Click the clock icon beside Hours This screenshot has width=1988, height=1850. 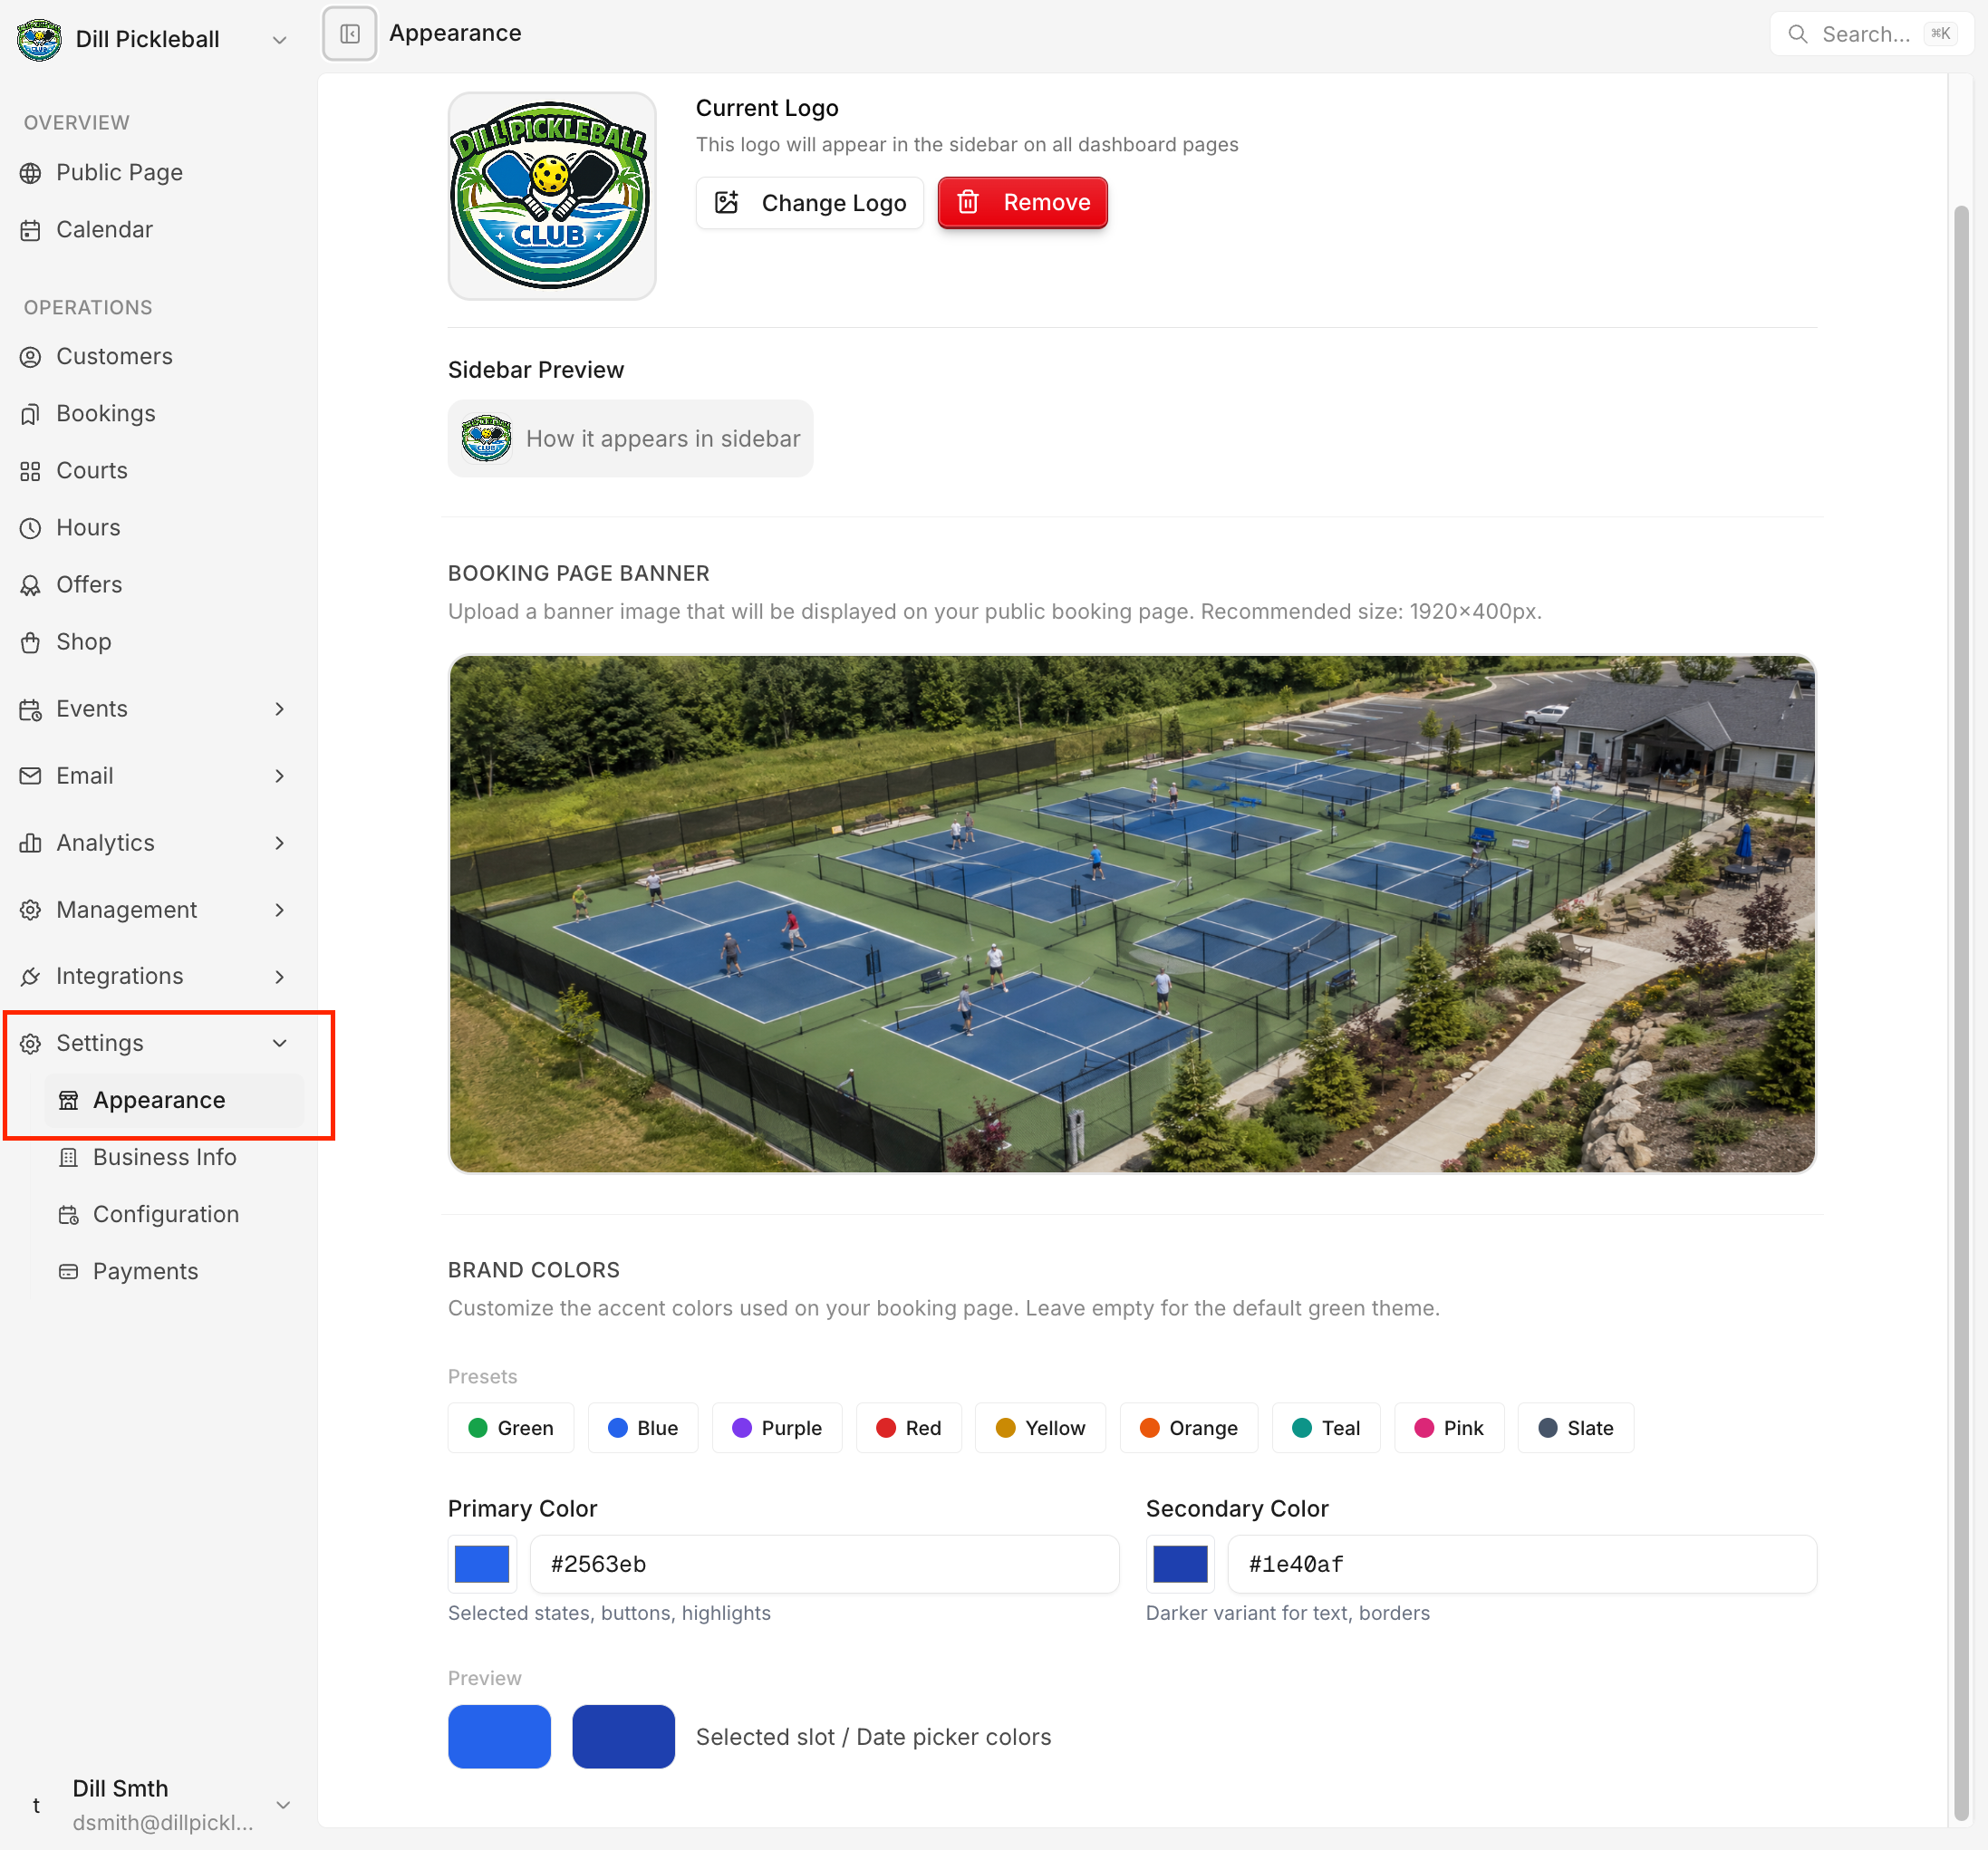(x=31, y=528)
